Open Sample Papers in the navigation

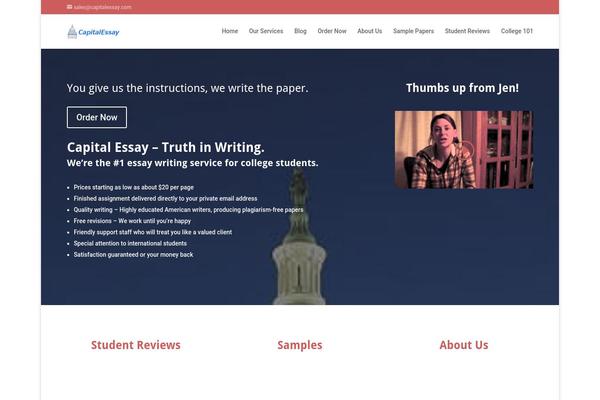413,31
